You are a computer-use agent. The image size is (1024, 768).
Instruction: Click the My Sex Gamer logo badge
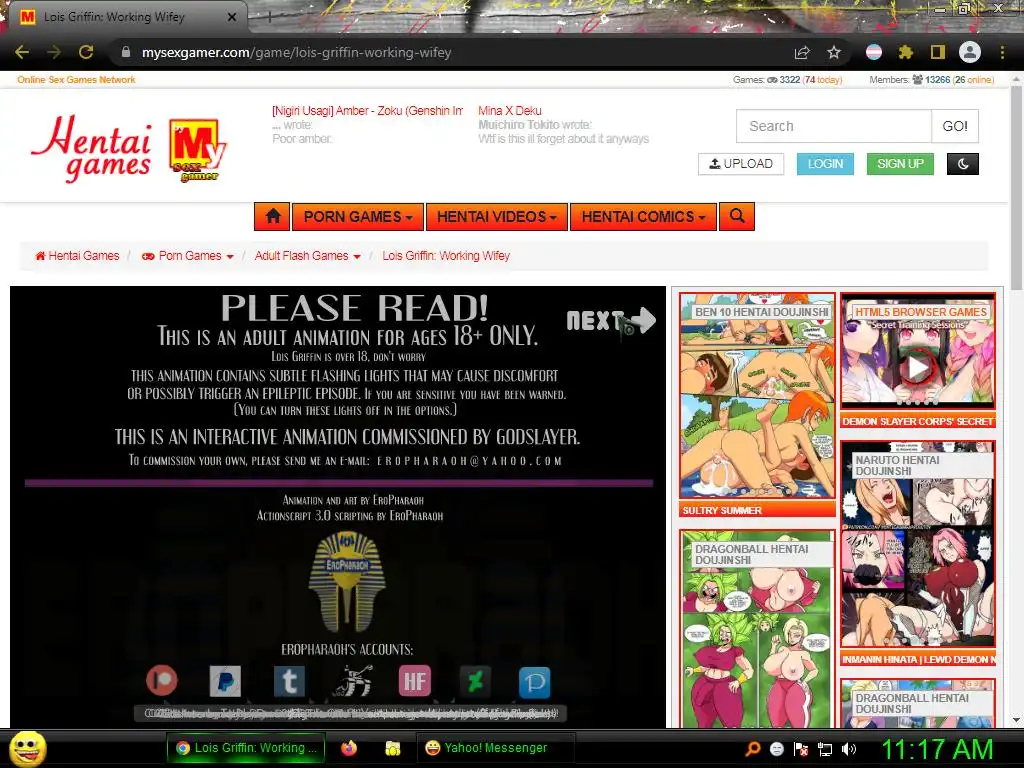click(197, 150)
